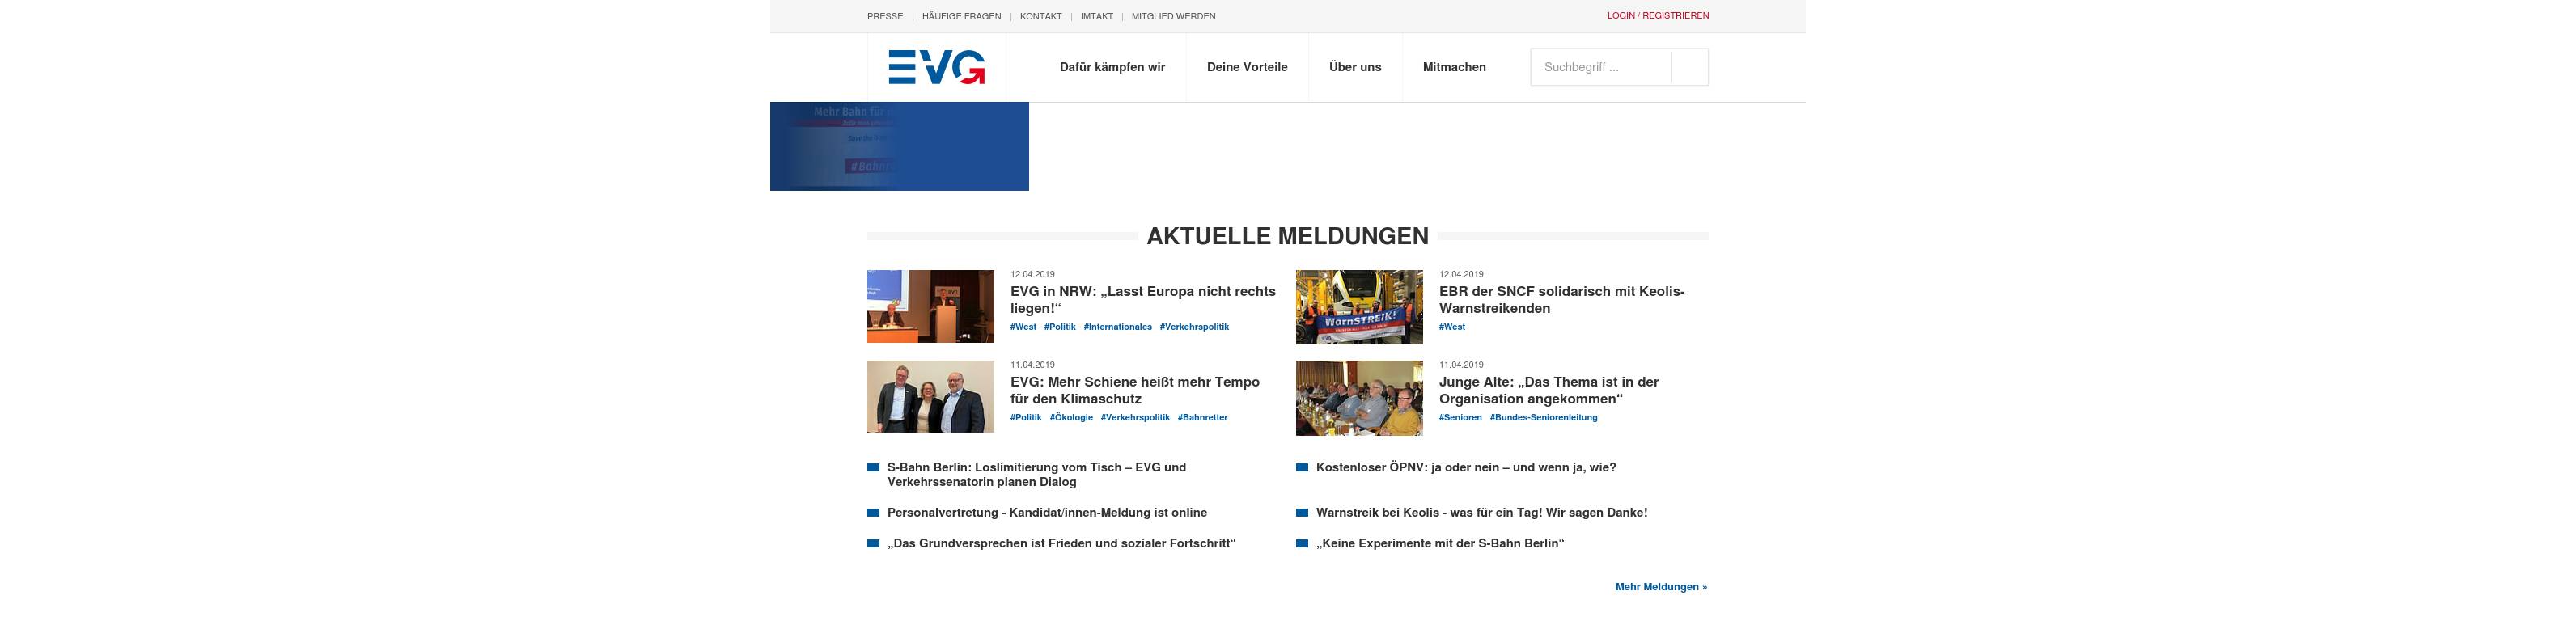Screen dimensions: 2576x621
Task: Go to the Presse page
Action: pyautogui.click(x=884, y=16)
